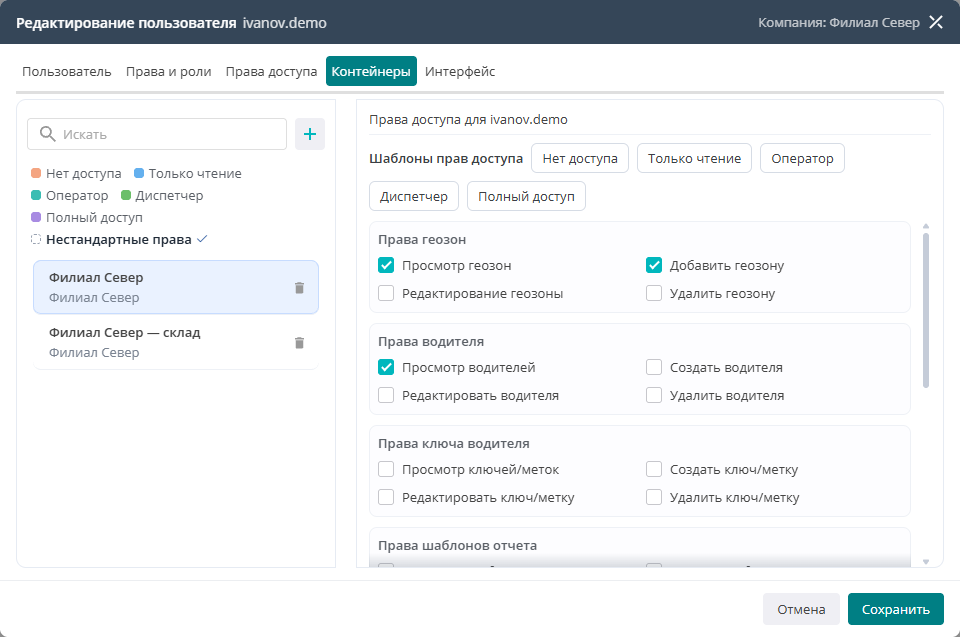Open the Интерфейс tab
The image size is (960, 637).
pyautogui.click(x=460, y=72)
